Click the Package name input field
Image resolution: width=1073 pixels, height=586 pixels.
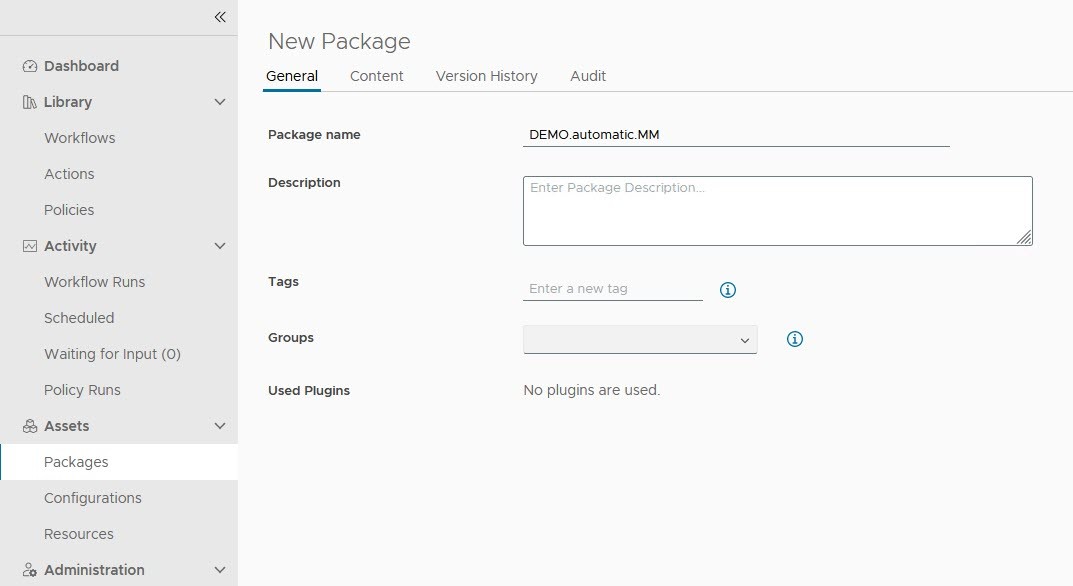point(735,134)
